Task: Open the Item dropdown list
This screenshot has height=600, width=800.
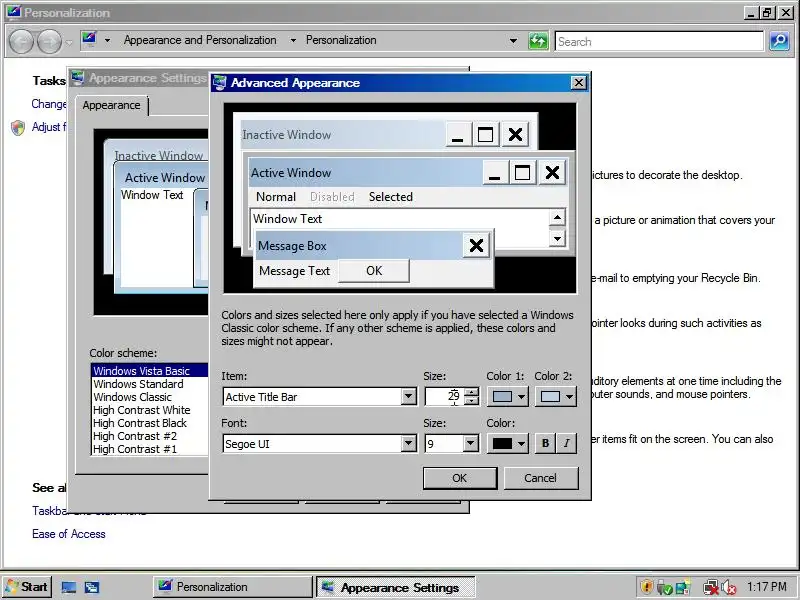Action: pyautogui.click(x=408, y=396)
